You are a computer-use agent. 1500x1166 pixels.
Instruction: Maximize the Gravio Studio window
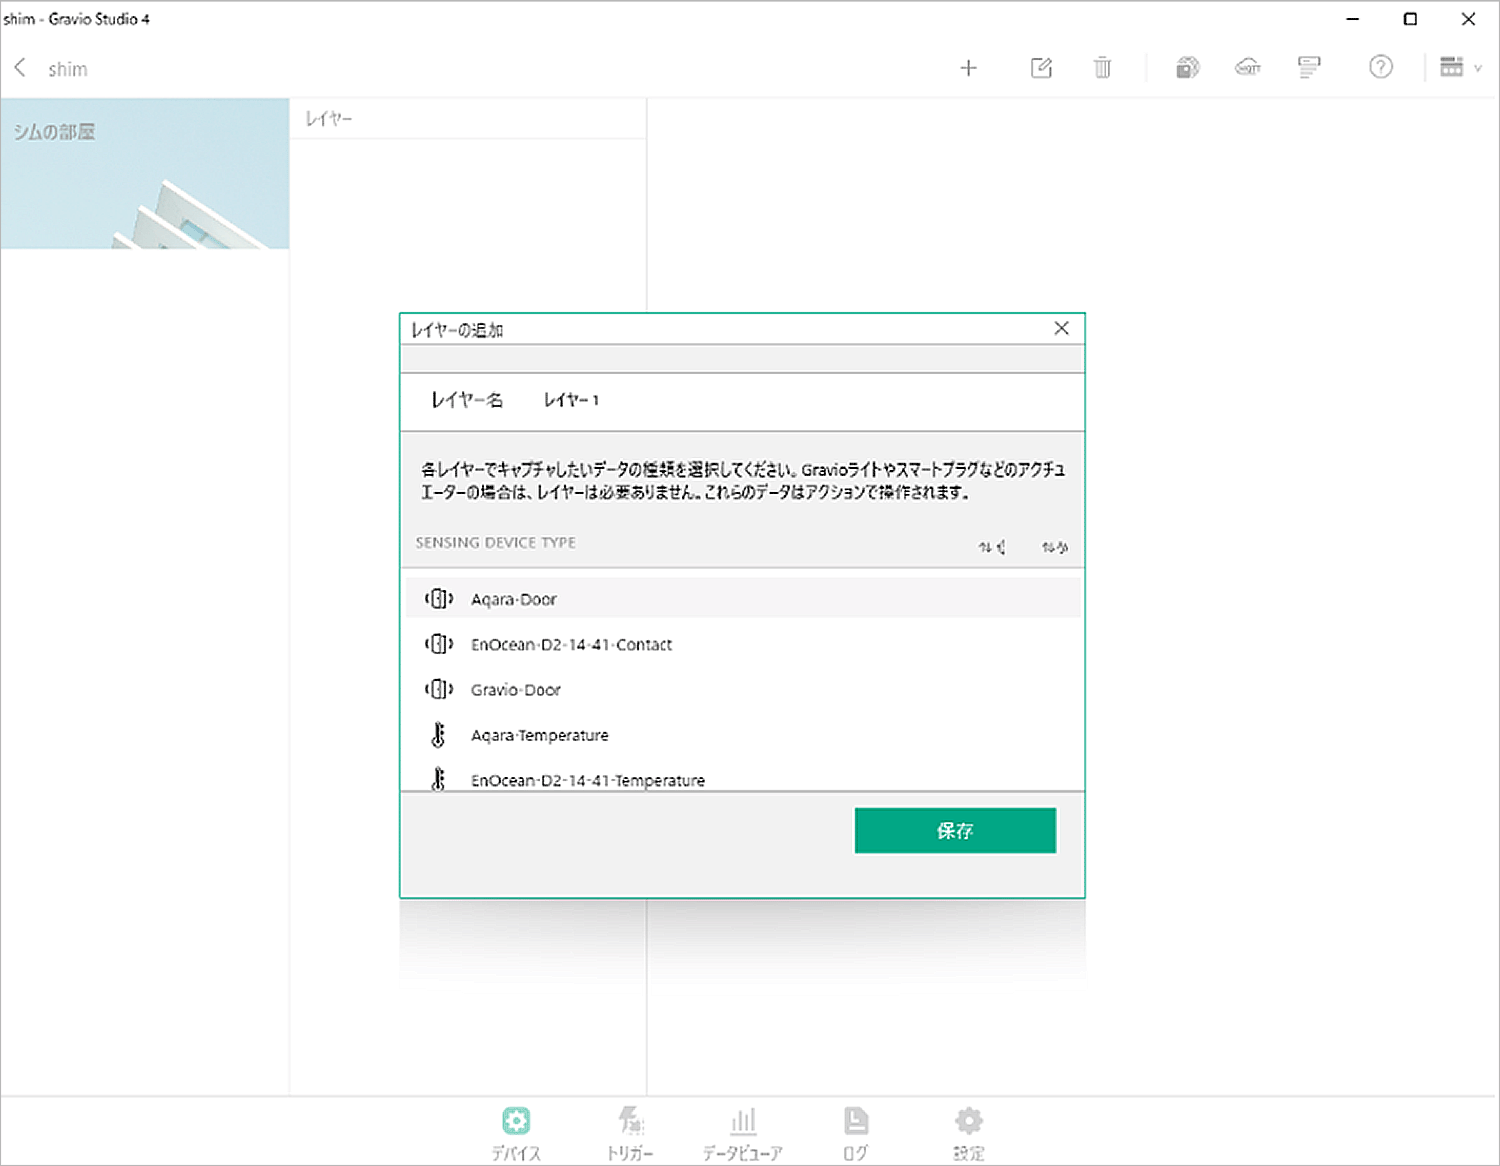1410,19
